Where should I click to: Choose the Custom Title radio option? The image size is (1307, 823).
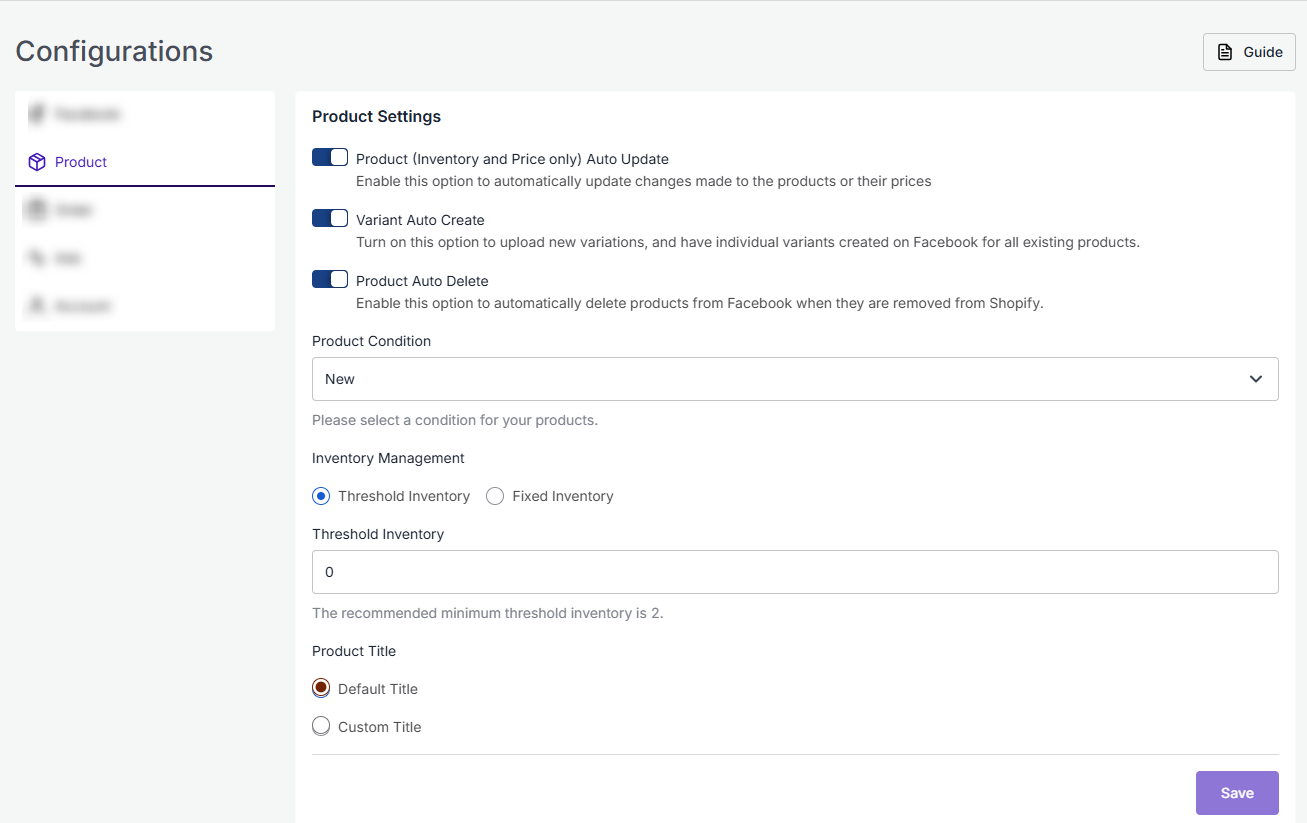click(x=321, y=726)
